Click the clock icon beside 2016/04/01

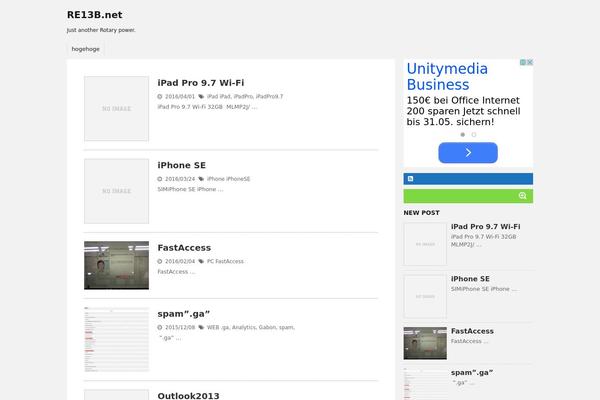pyautogui.click(x=160, y=96)
